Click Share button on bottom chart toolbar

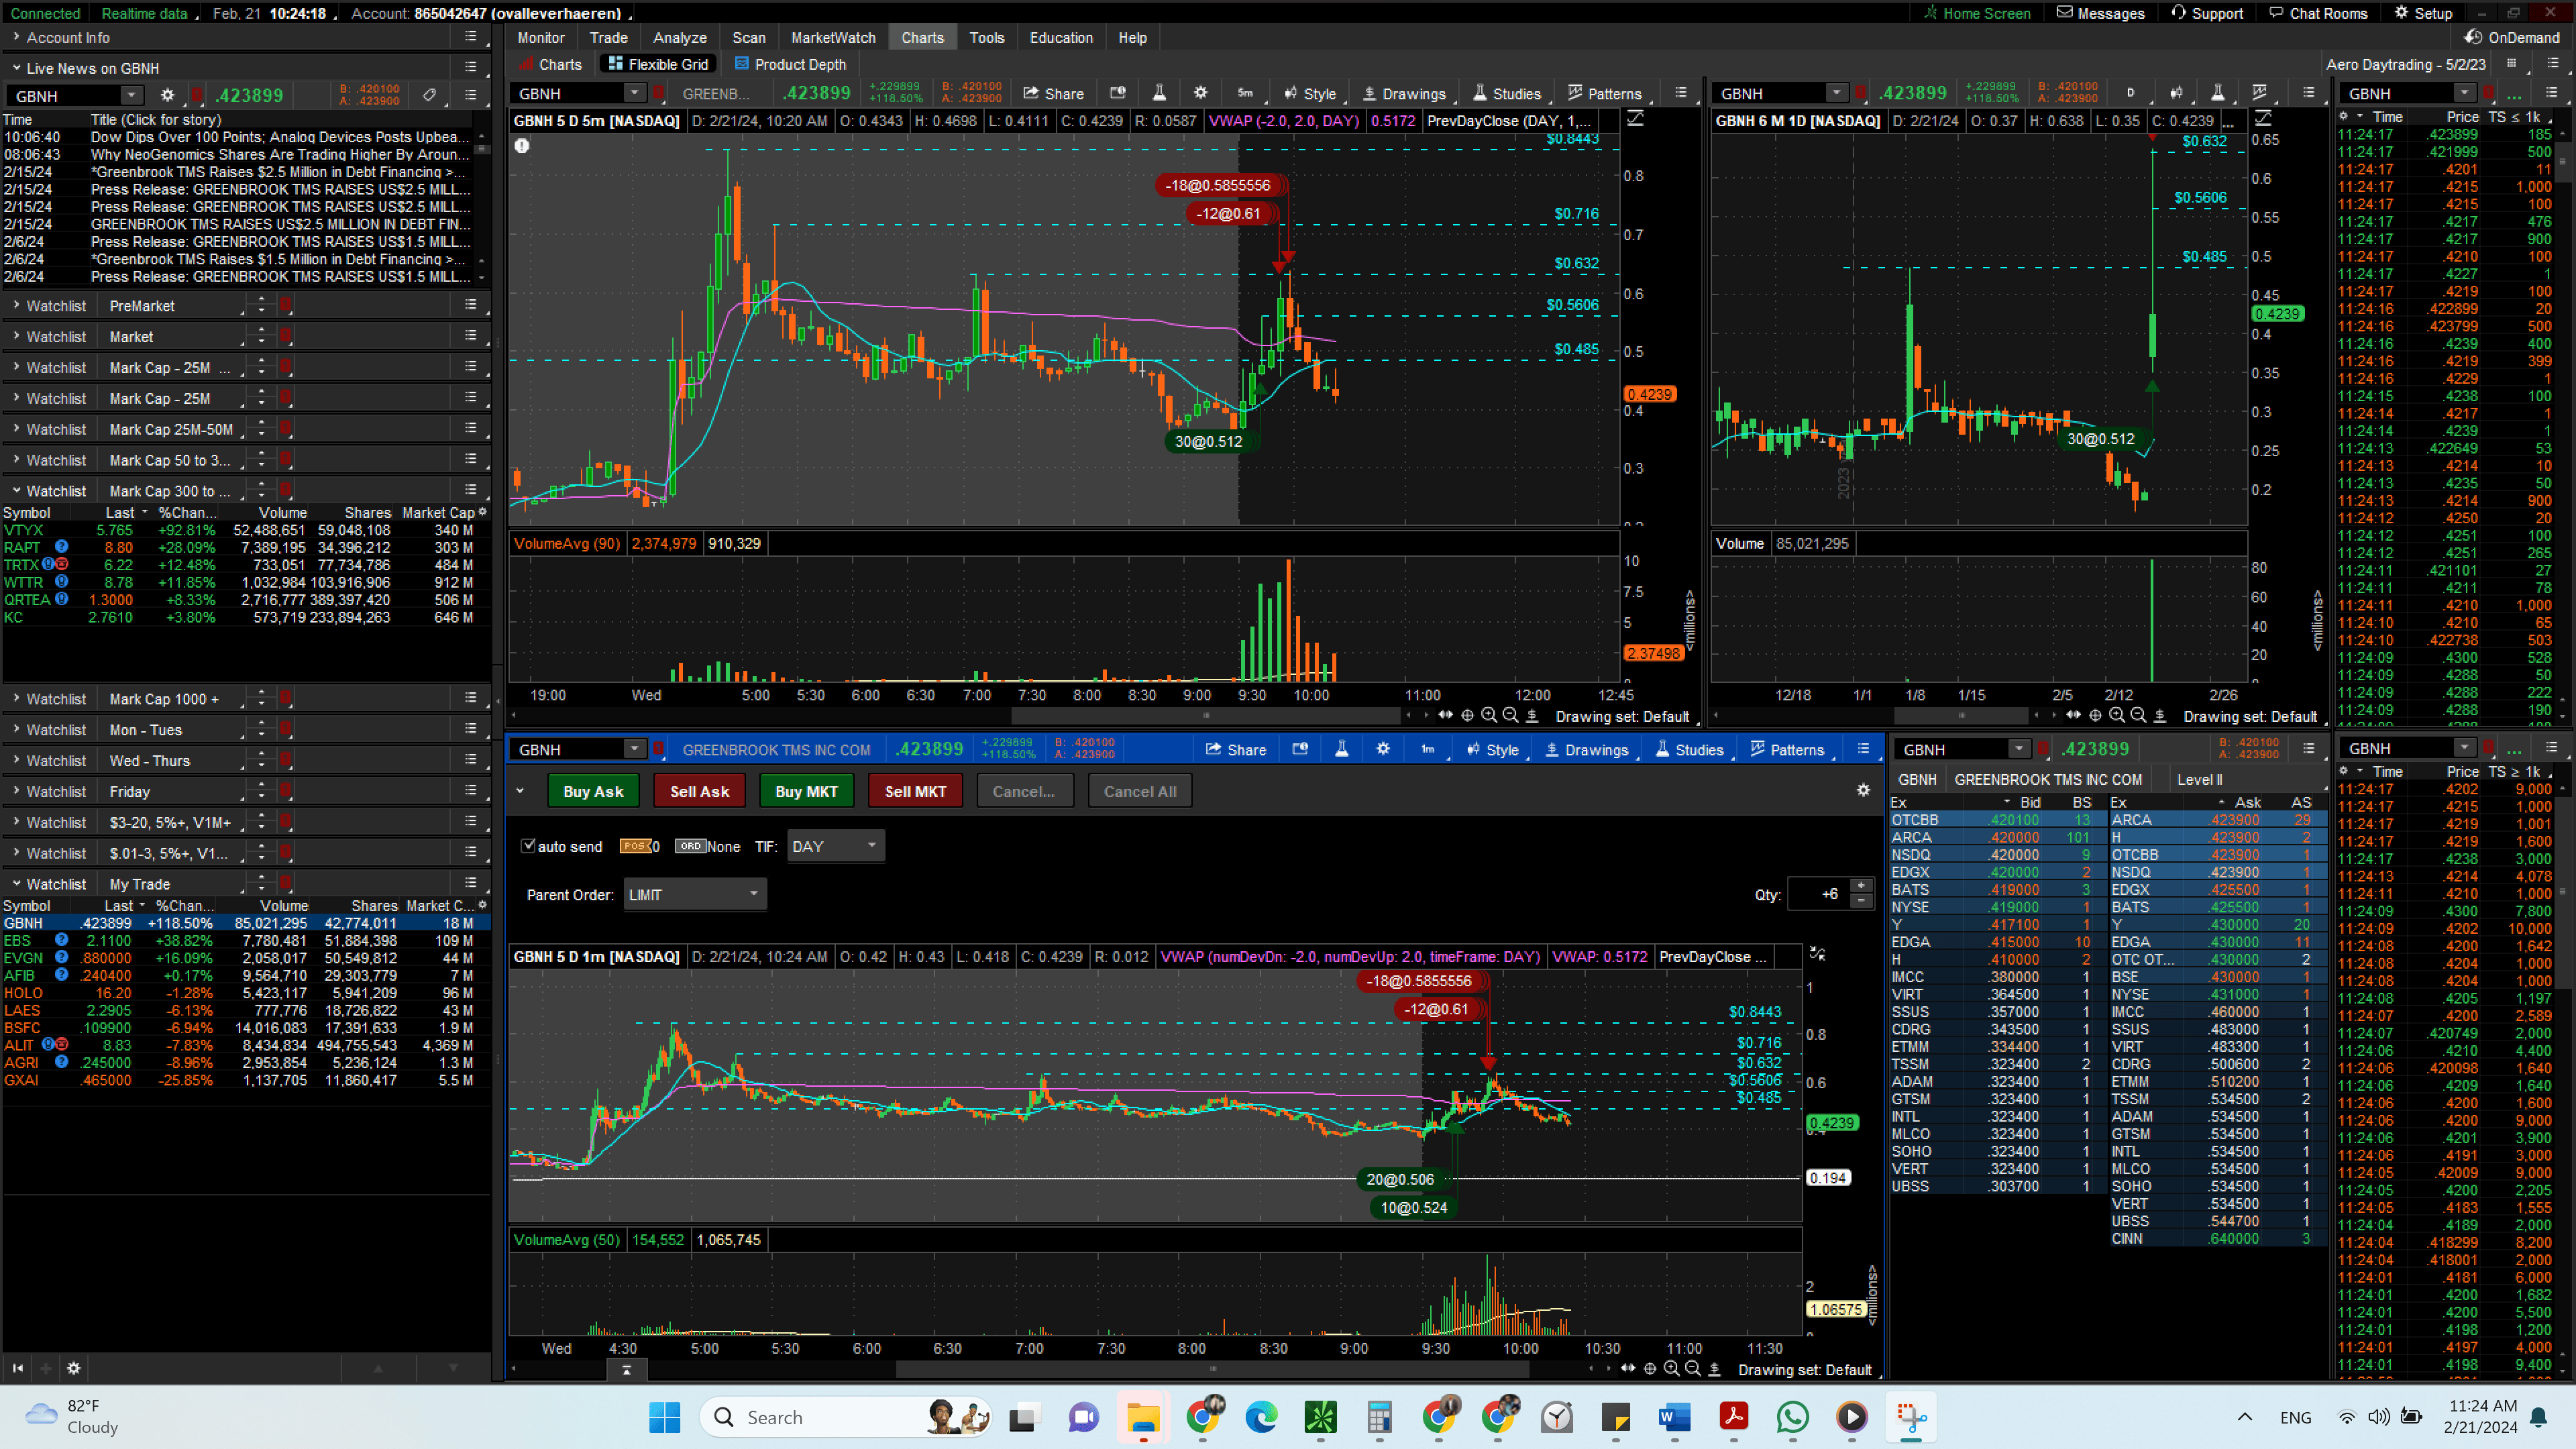click(1236, 749)
